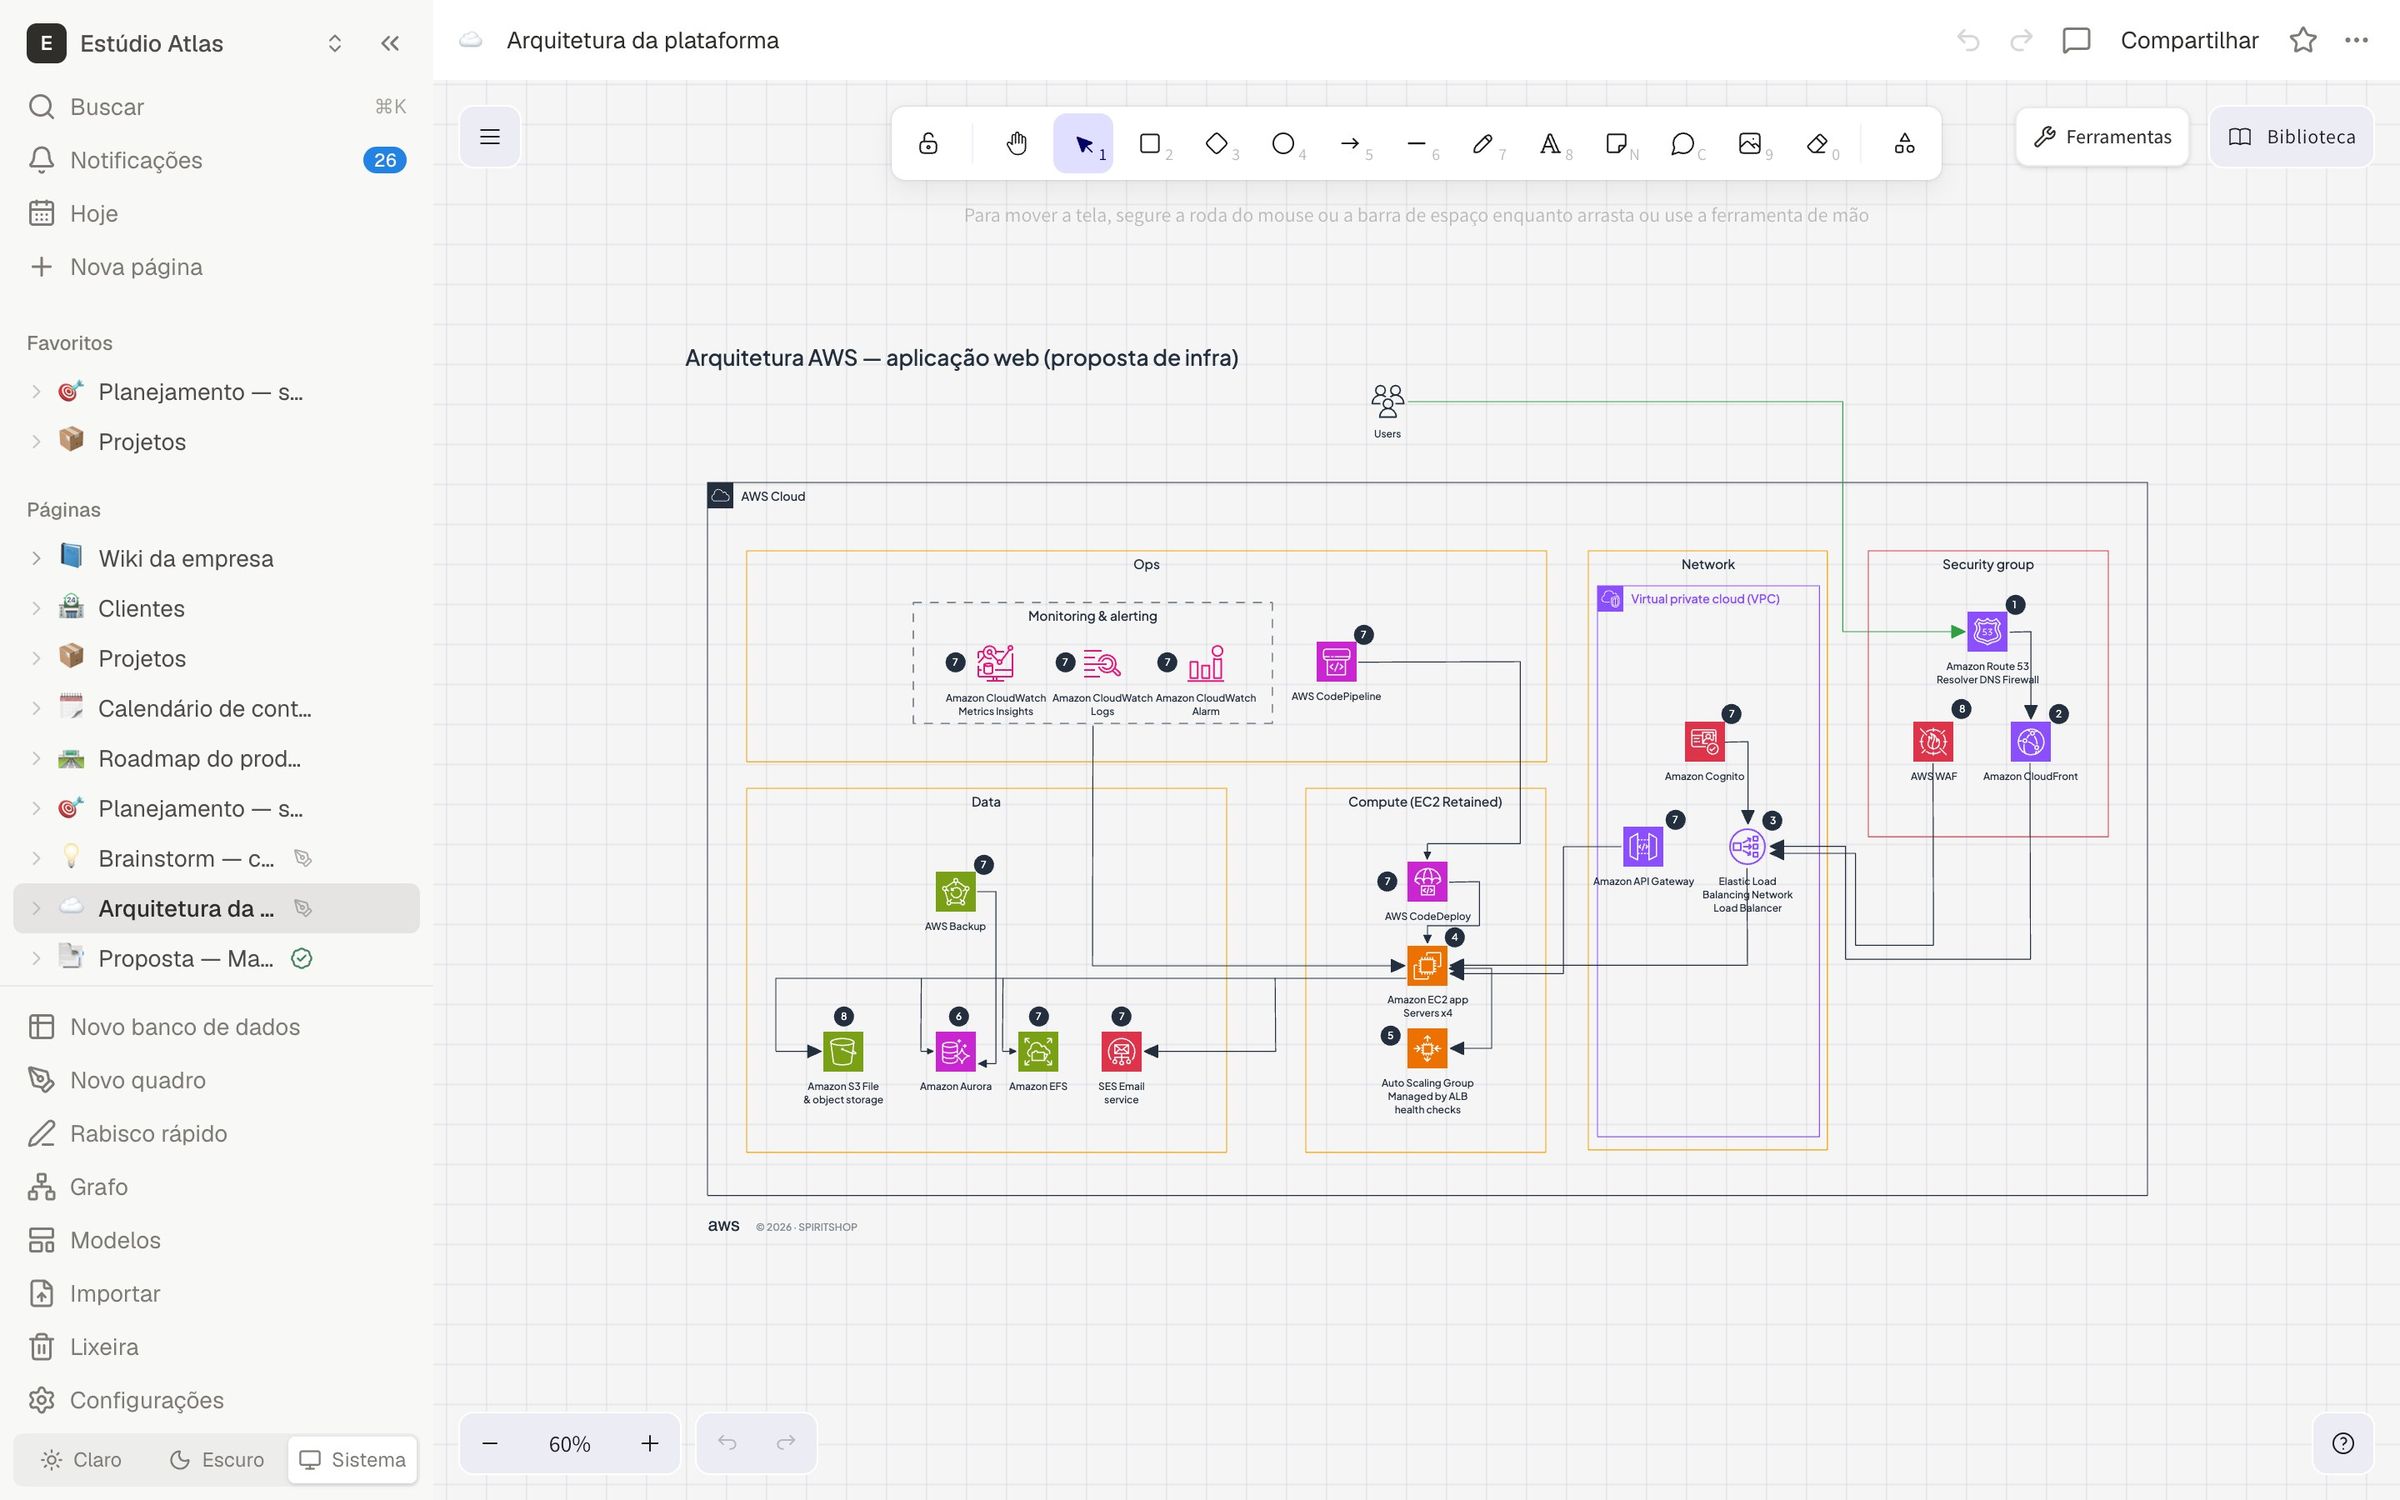Select the Pencil draw tool
This screenshot has height=1500, width=2400.
click(1483, 143)
